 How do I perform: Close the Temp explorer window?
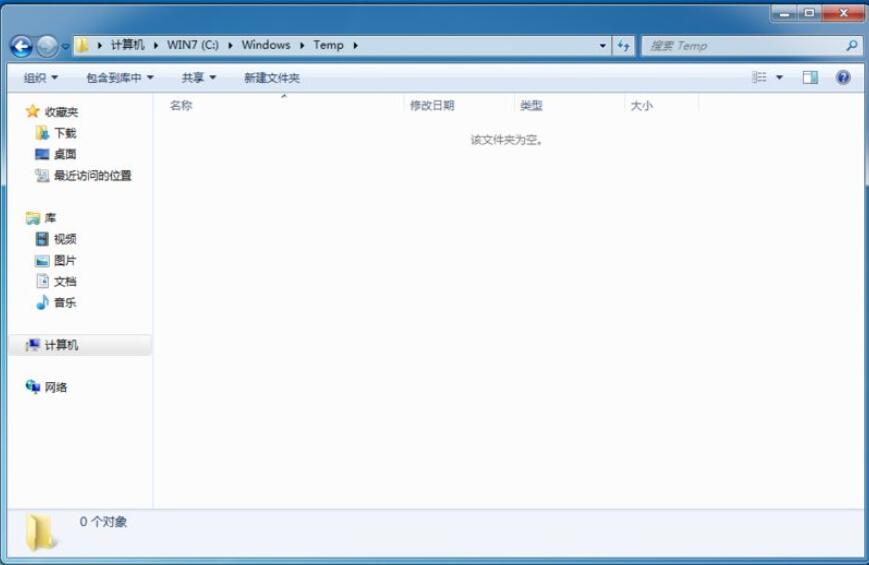pos(843,13)
